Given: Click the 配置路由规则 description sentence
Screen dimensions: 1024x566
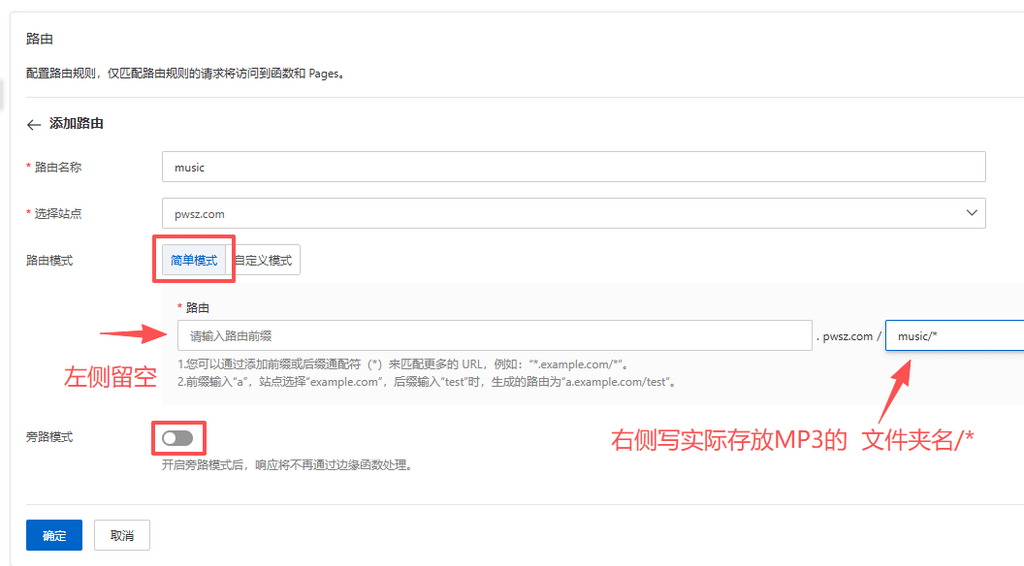Looking at the screenshot, I should 185,74.
